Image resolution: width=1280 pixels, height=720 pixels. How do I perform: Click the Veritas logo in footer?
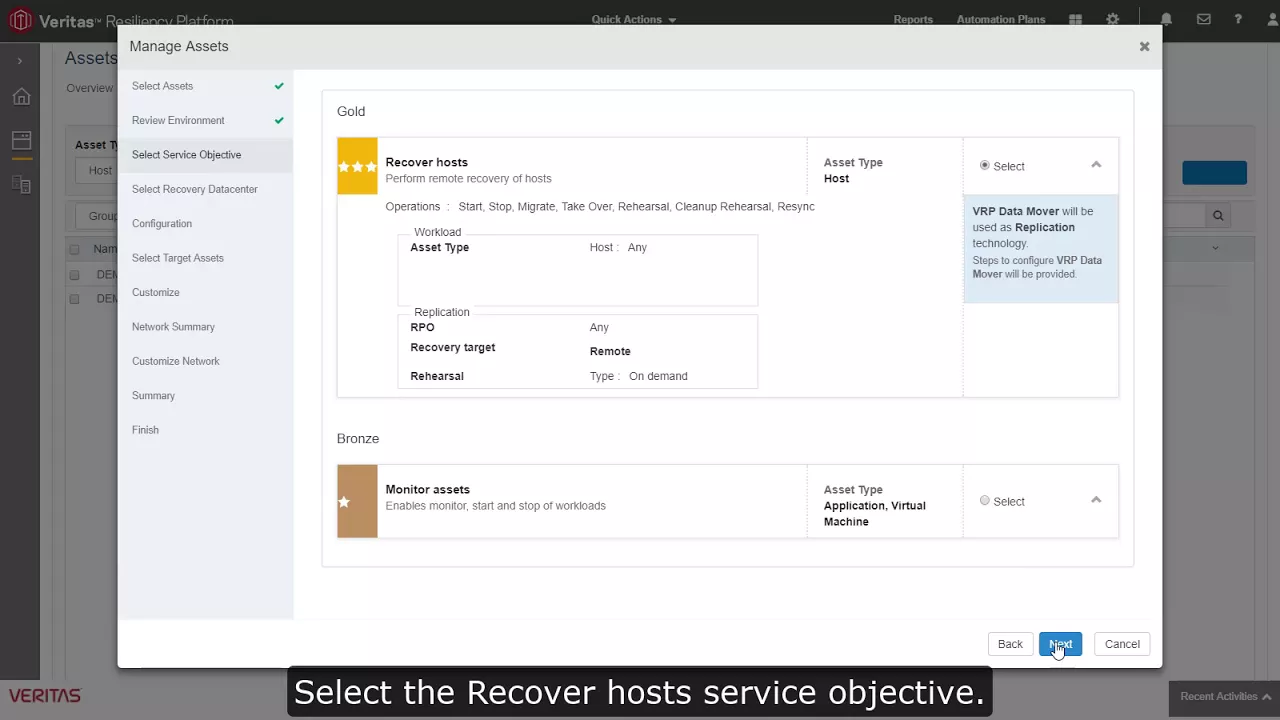(45, 696)
